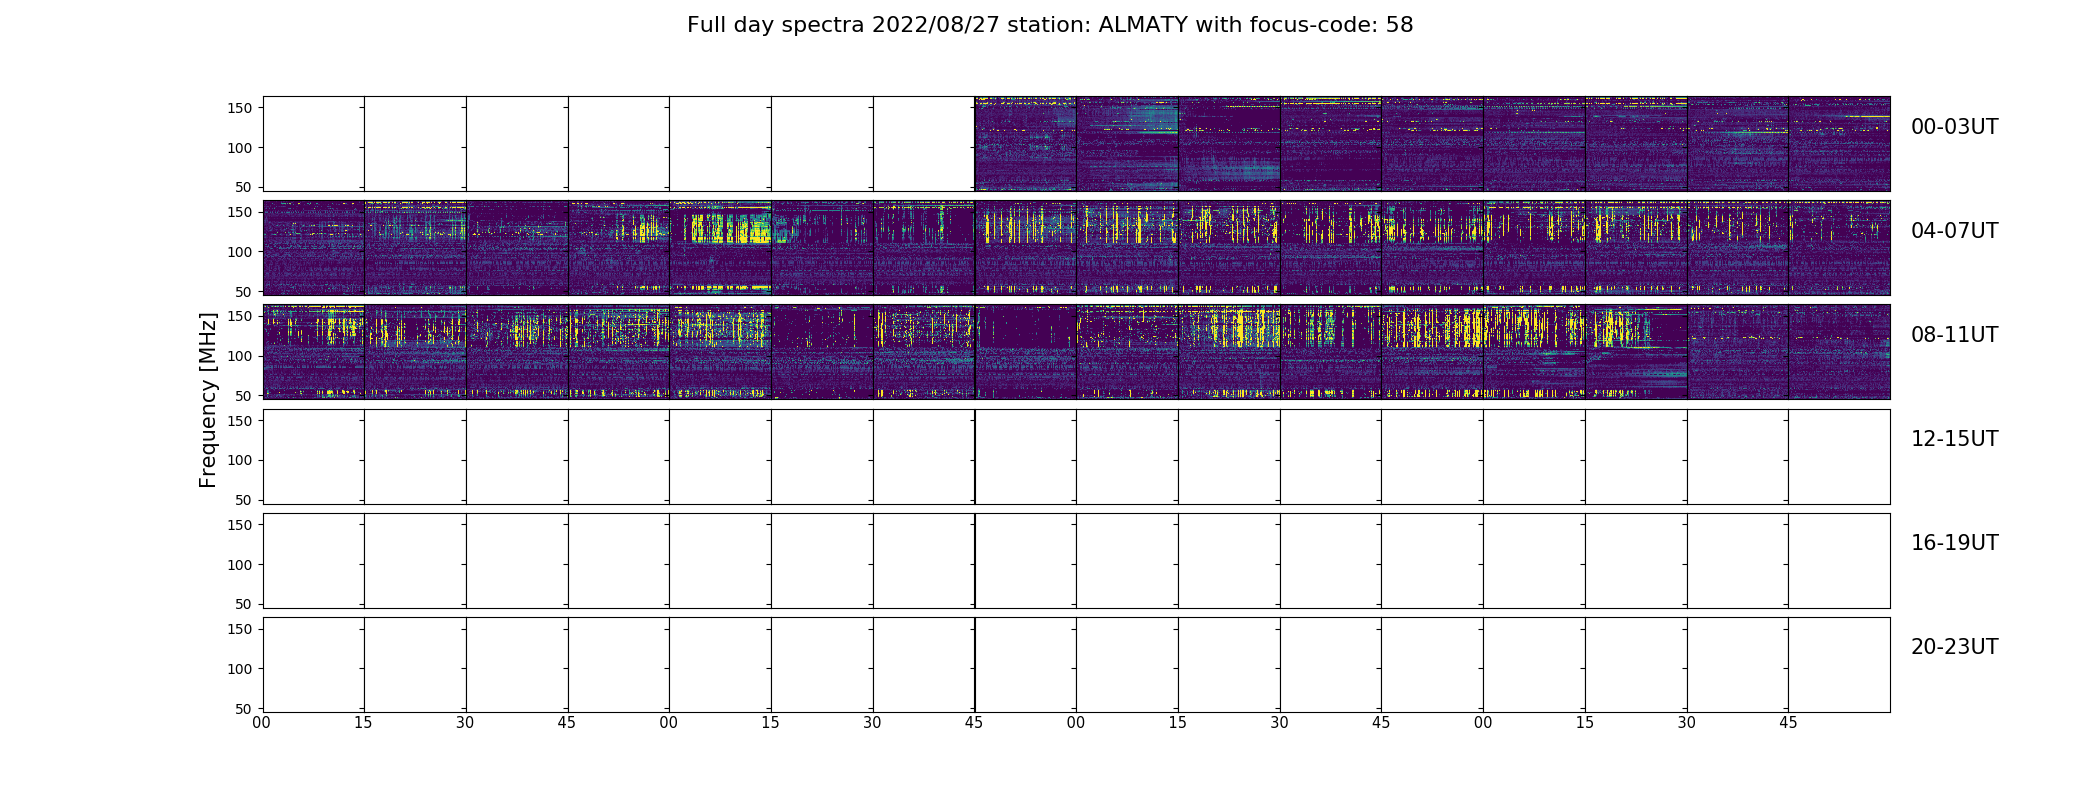The image size is (2100, 800).
Task: Select the 20-23UT row label
Action: pos(1954,647)
